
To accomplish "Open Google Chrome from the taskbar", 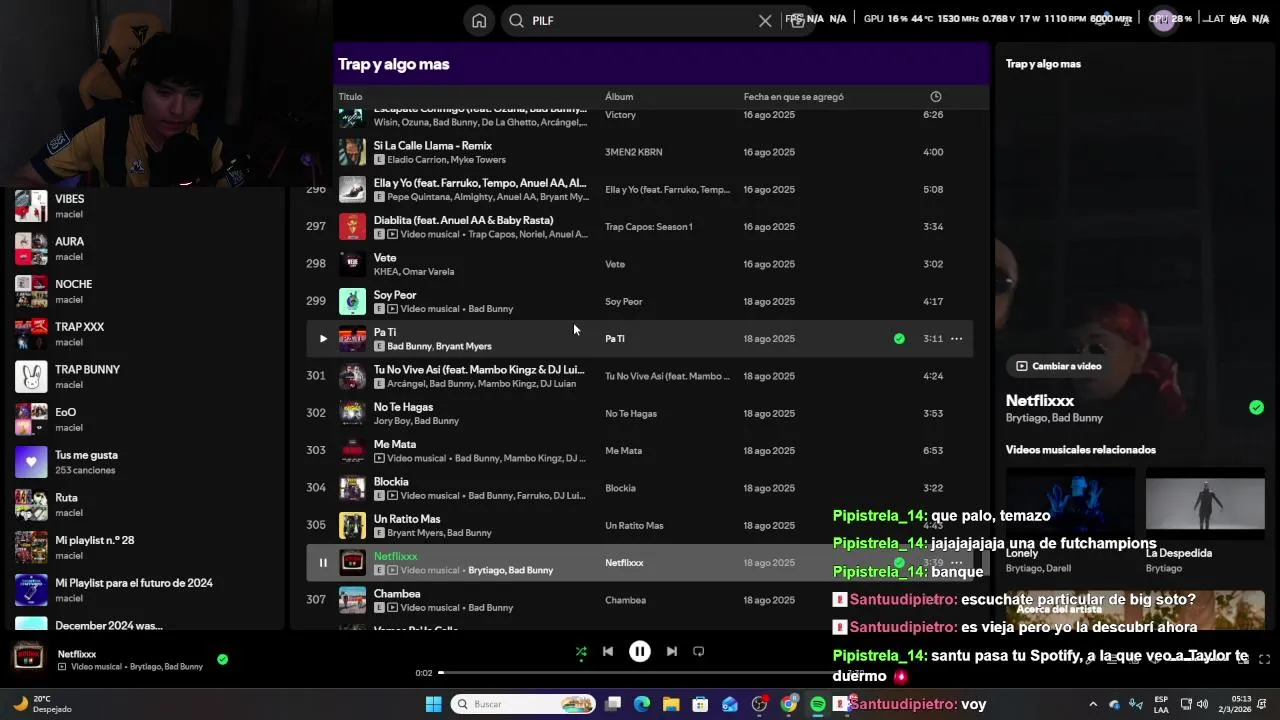I will (789, 704).
